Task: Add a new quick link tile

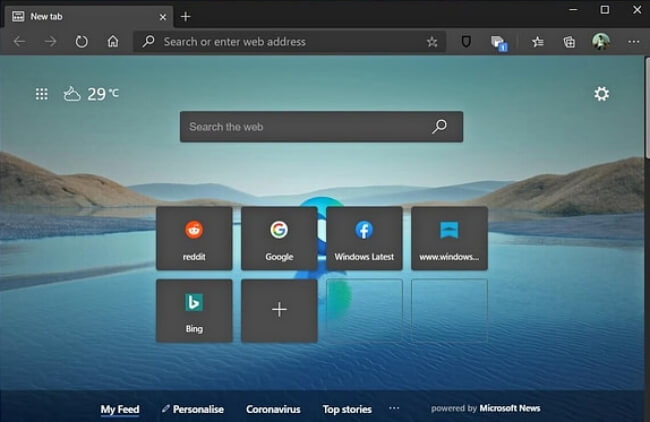Action: click(279, 311)
